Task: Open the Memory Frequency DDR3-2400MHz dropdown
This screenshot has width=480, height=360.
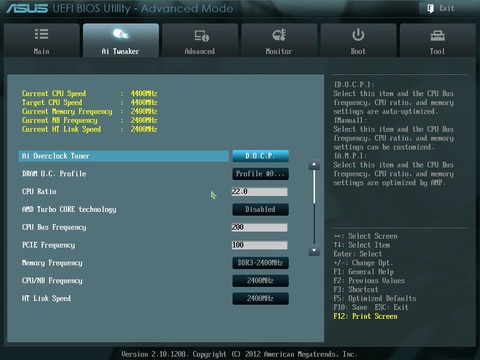Action: point(260,263)
